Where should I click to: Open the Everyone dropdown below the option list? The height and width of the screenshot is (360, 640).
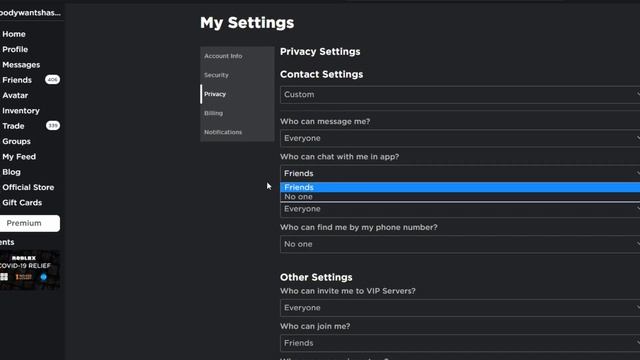(x=460, y=209)
